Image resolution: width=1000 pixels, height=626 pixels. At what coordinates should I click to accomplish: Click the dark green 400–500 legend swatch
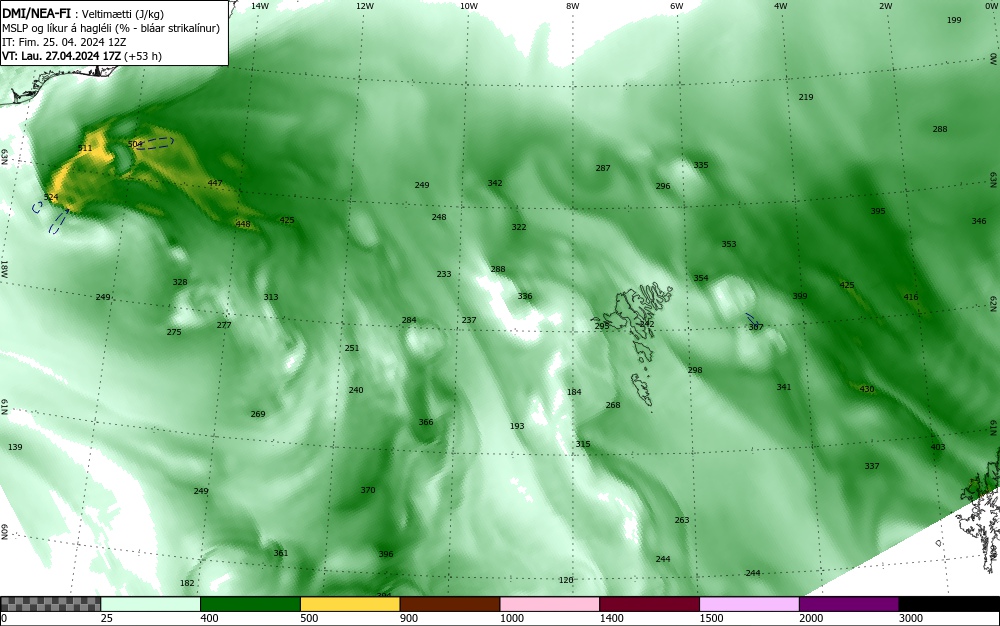[250, 604]
